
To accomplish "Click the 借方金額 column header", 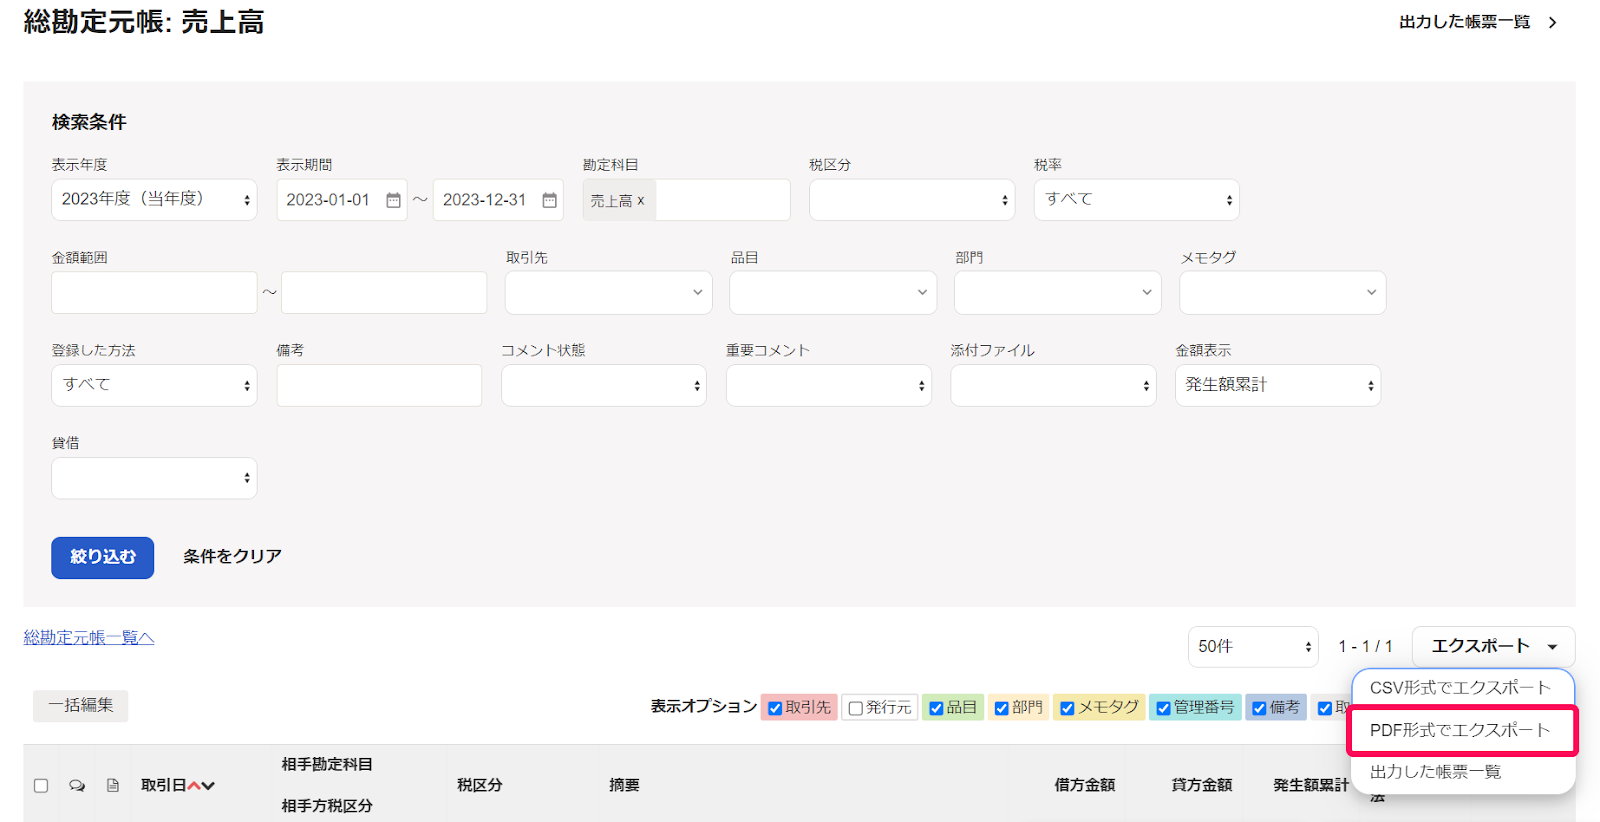I will pos(1085,786).
